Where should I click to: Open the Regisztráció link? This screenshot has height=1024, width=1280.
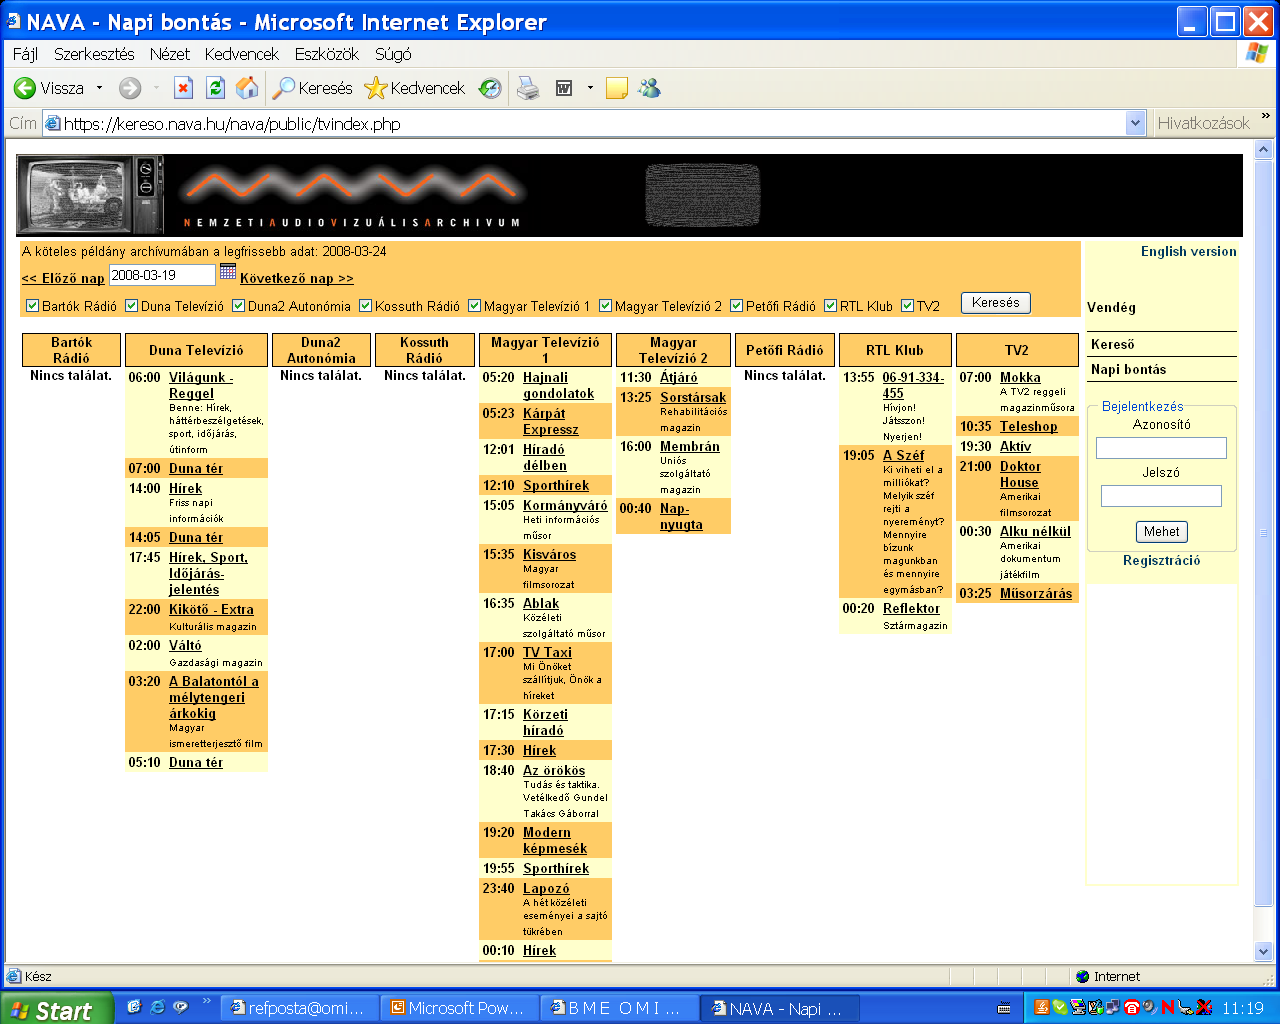(x=1161, y=560)
